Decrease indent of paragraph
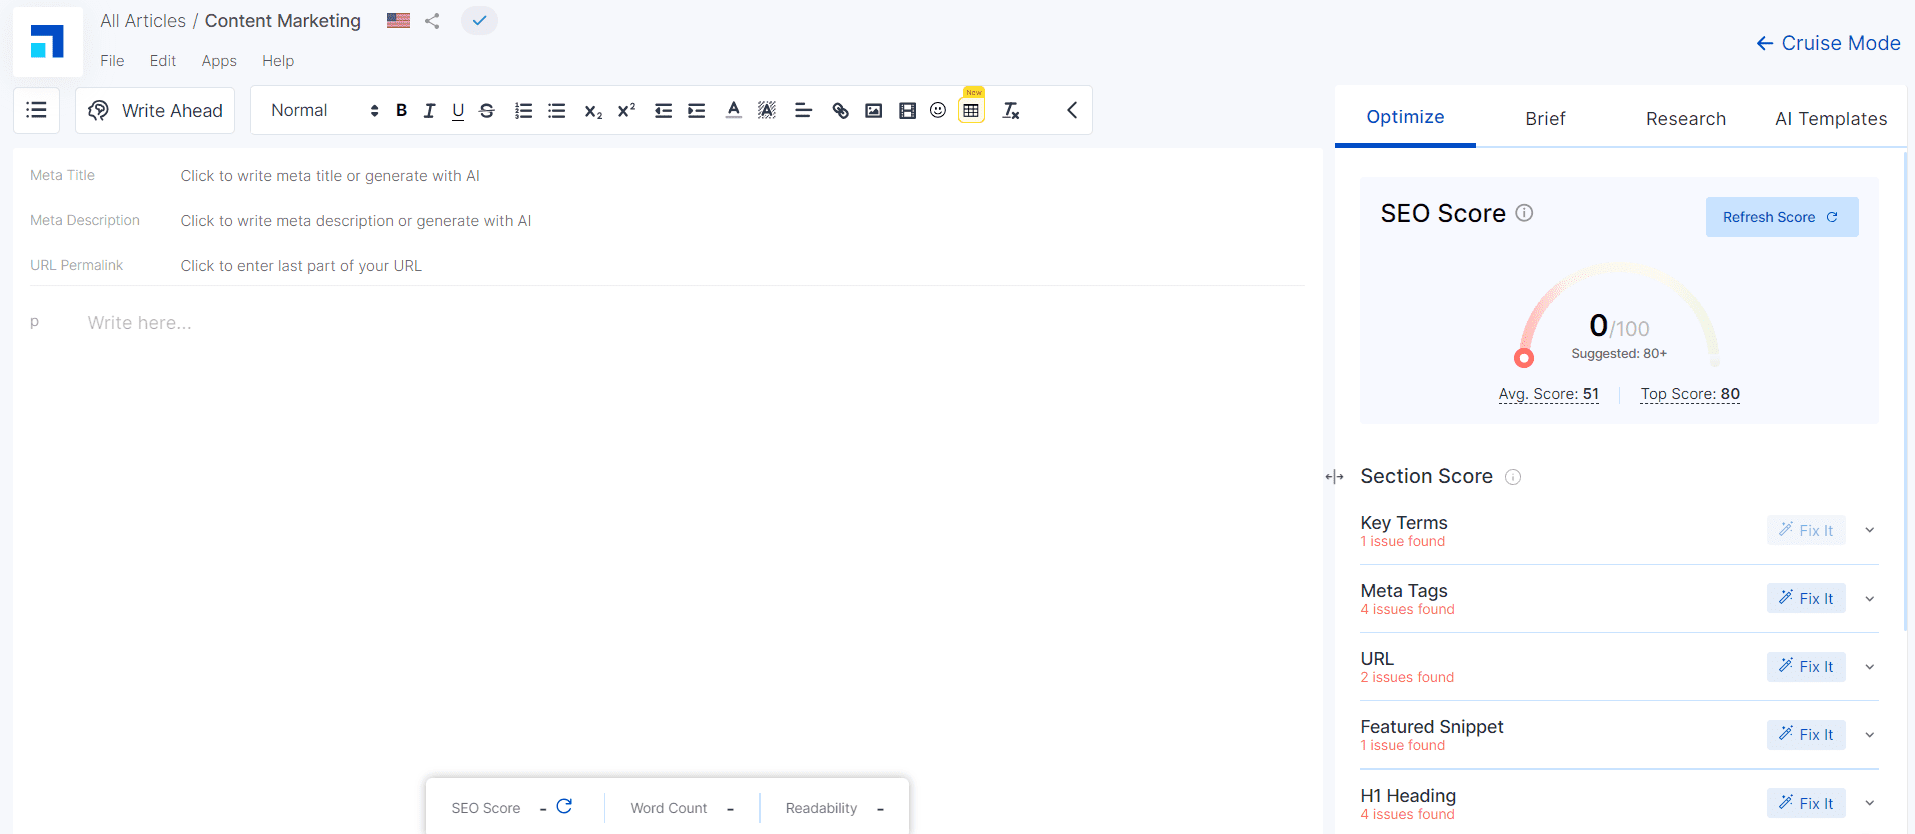This screenshot has height=834, width=1915. pyautogui.click(x=663, y=111)
